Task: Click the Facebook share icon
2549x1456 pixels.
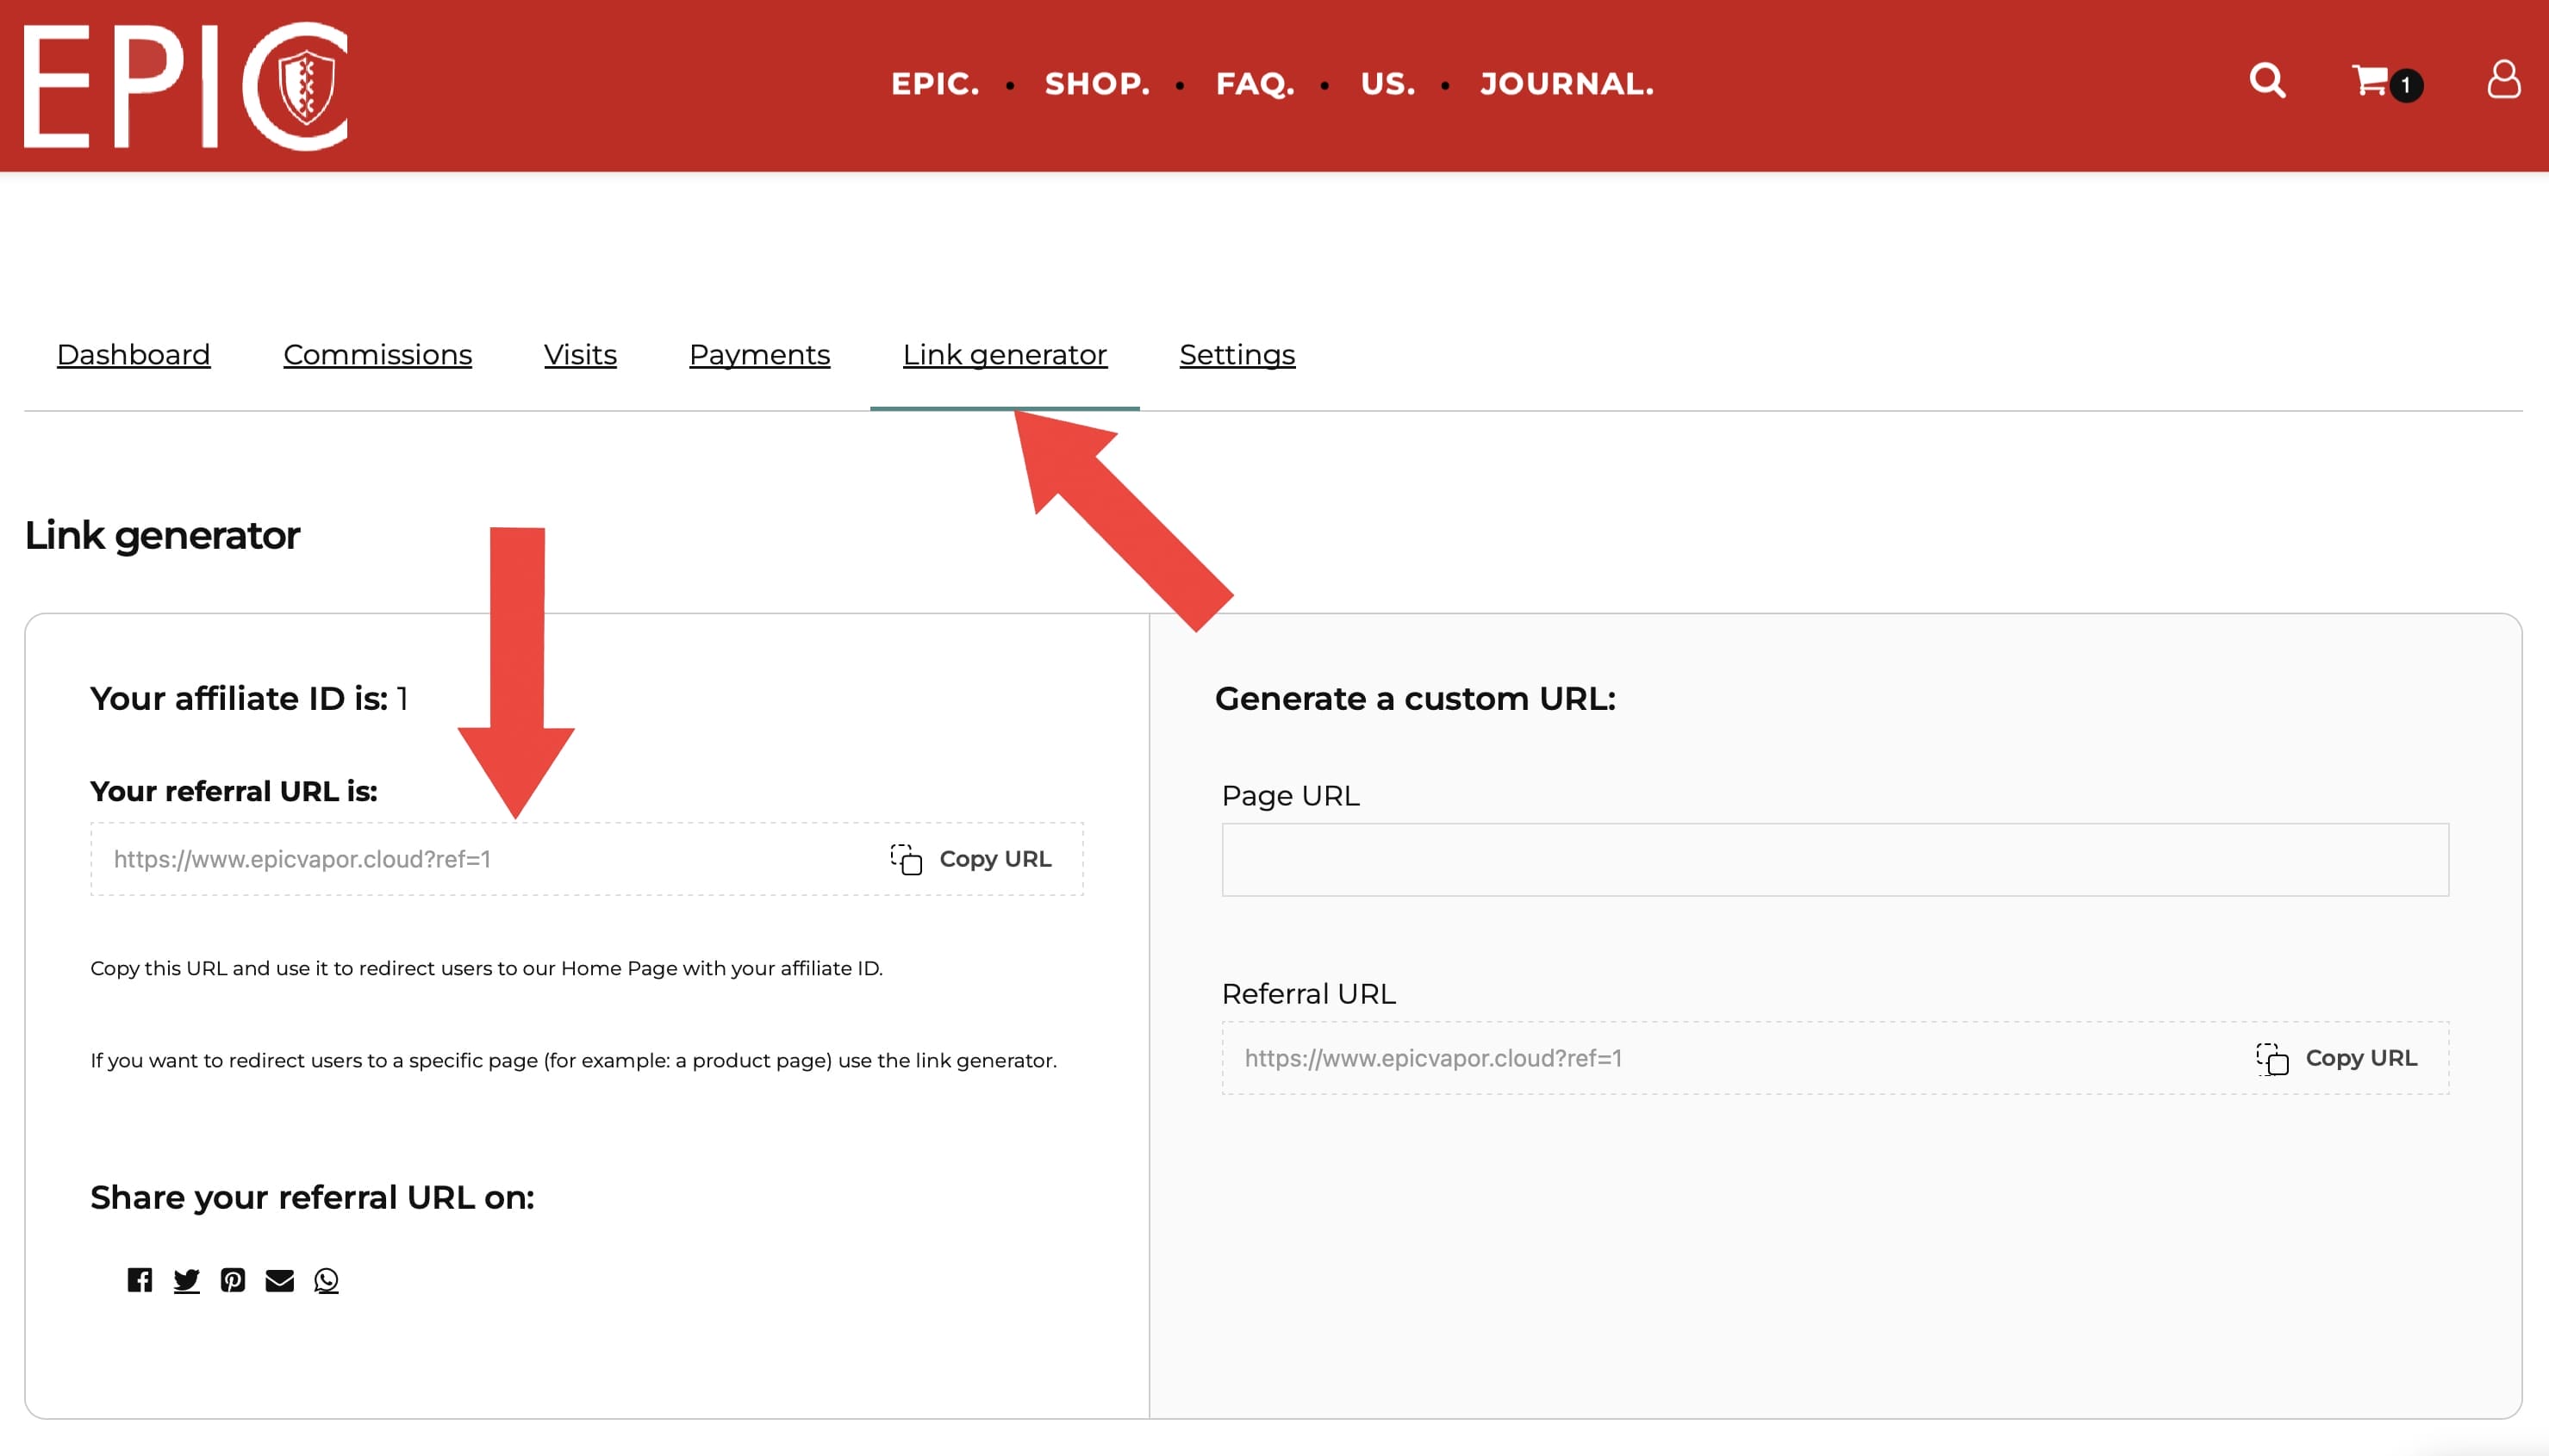Action: (140, 1280)
